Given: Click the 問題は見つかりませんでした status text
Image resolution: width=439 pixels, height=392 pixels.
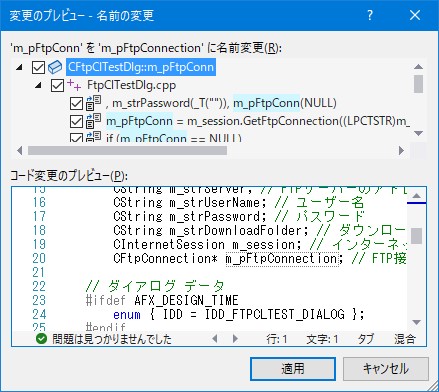Looking at the screenshot, I should click(x=112, y=339).
